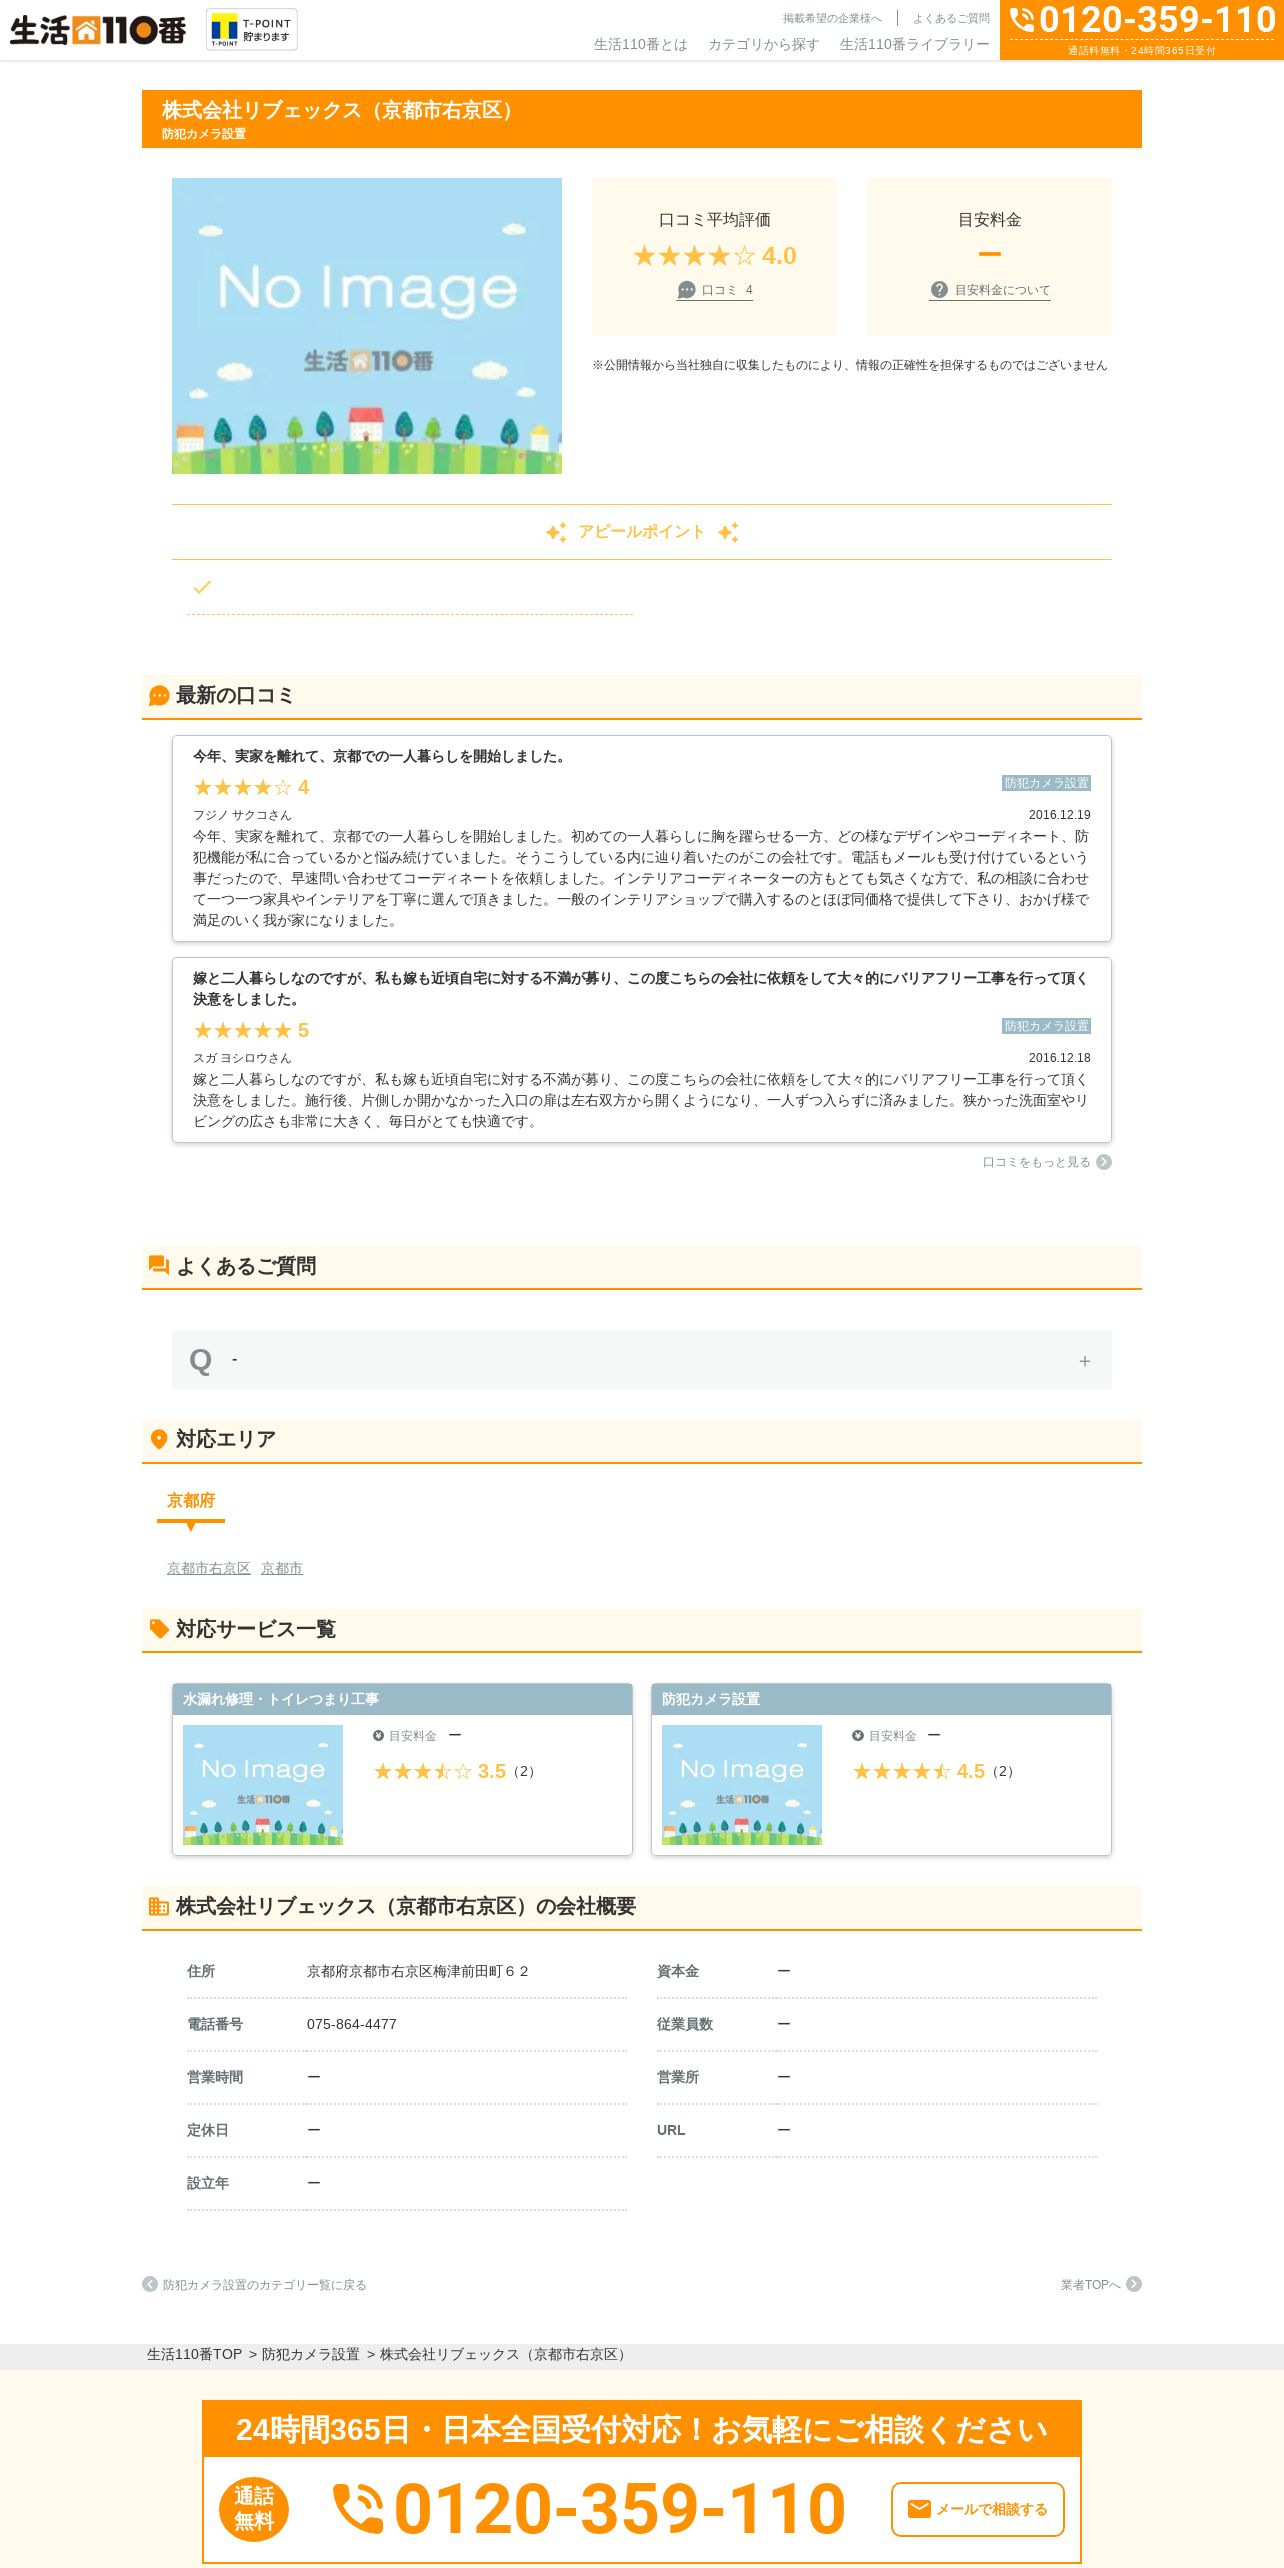Click the question mark icon beside 目安料金について
The width and height of the screenshot is (1284, 2568).
(939, 290)
